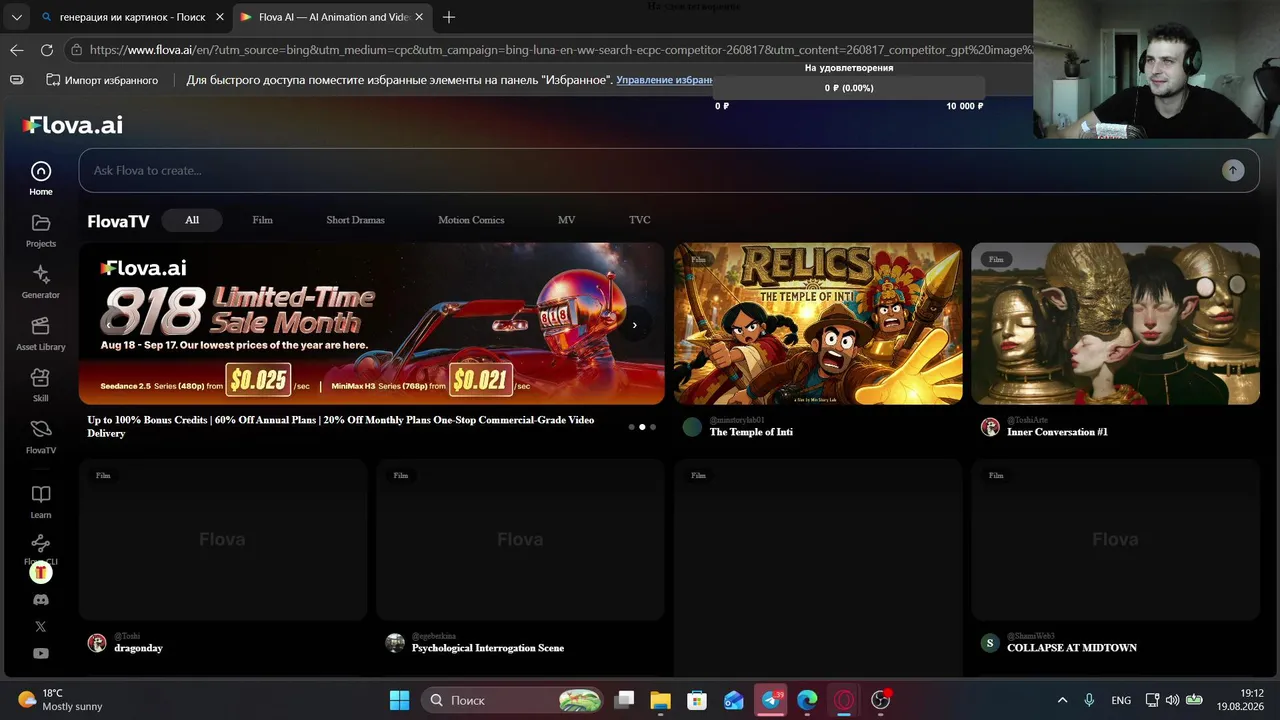Open the Управление избранным link

pos(665,80)
